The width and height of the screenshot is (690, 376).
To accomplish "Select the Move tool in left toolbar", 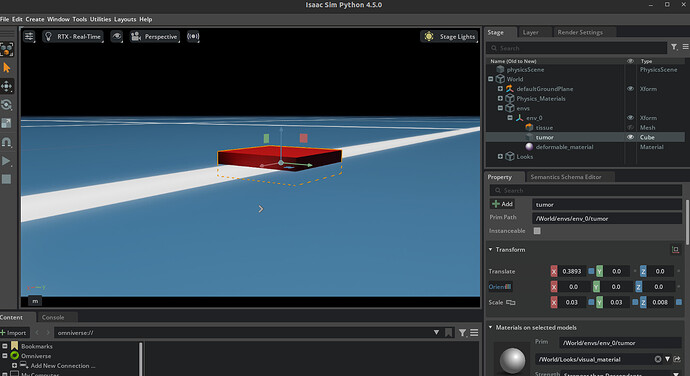I will click(7, 86).
